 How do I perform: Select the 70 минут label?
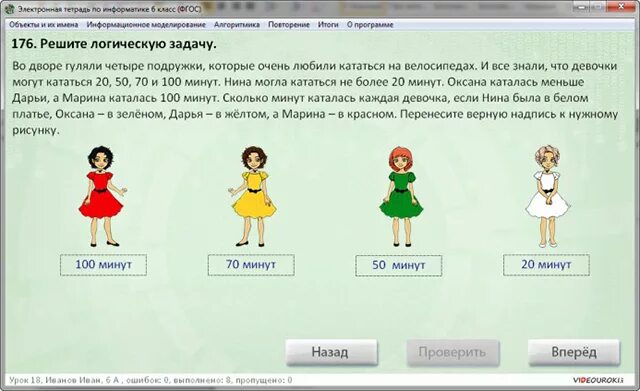point(251,265)
